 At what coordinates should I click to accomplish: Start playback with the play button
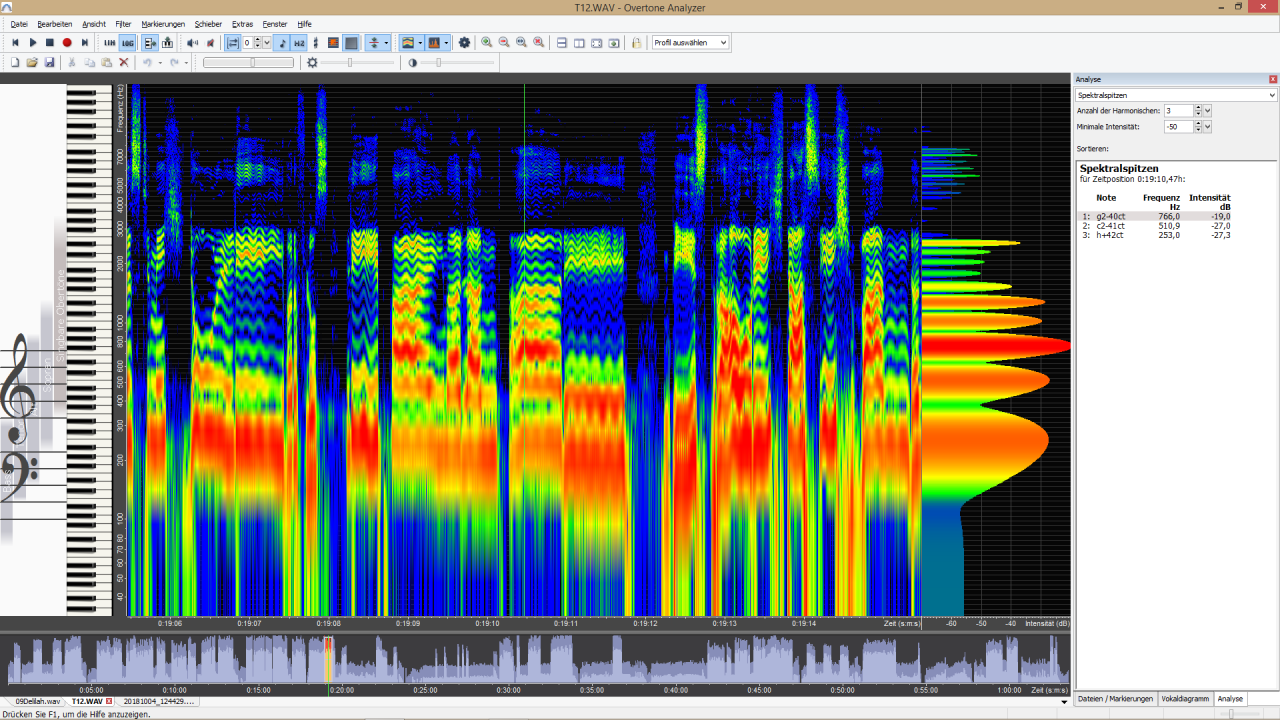32,43
